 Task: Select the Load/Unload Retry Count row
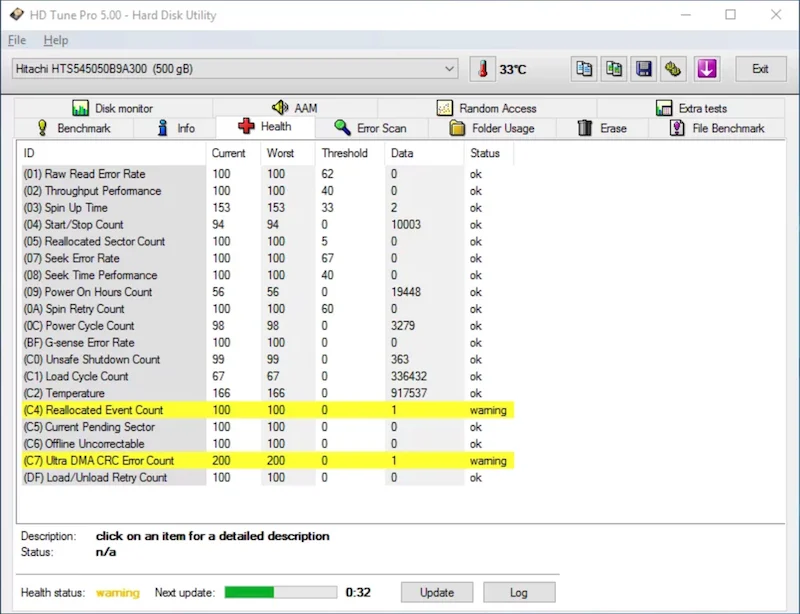pyautogui.click(x=268, y=477)
